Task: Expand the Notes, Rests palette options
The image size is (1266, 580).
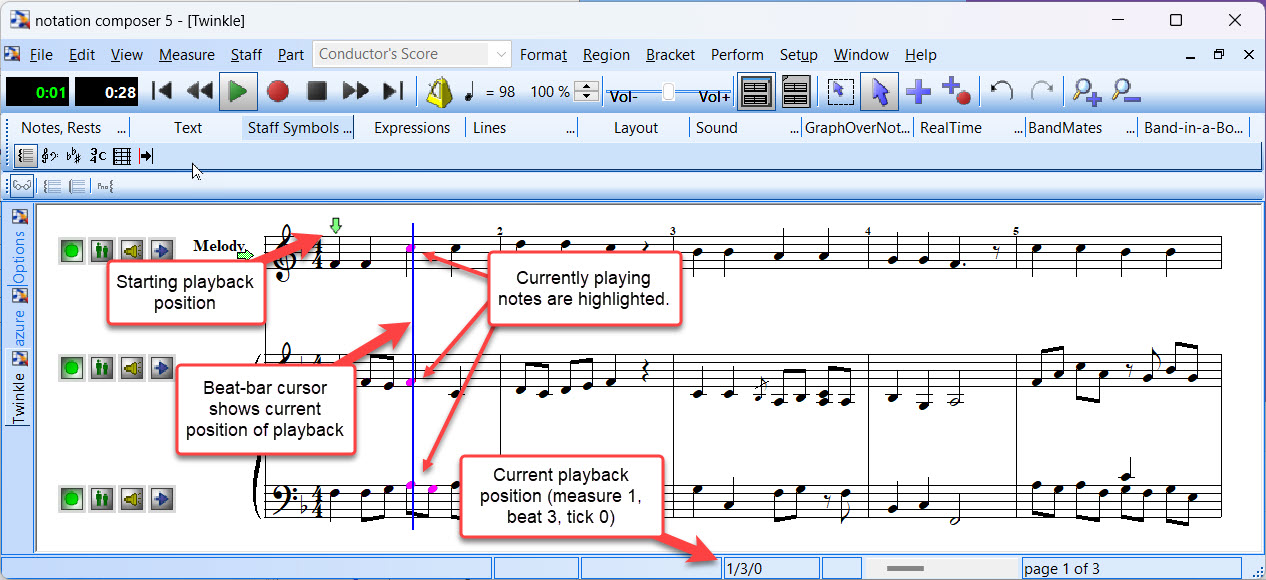Action: [x=122, y=128]
